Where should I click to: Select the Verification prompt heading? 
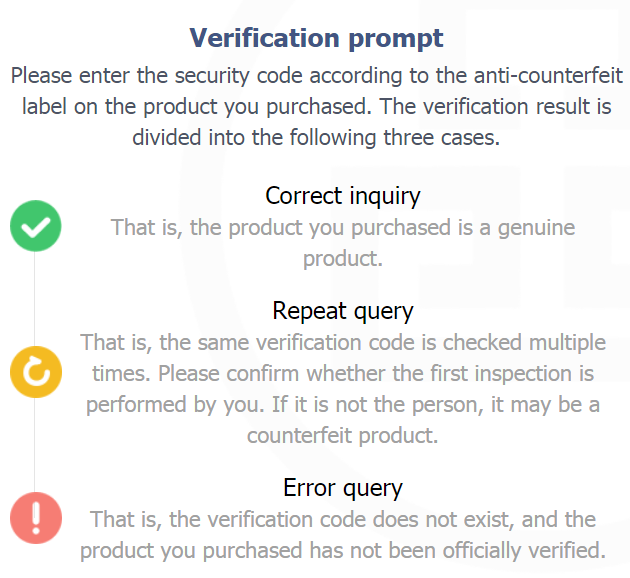[316, 39]
